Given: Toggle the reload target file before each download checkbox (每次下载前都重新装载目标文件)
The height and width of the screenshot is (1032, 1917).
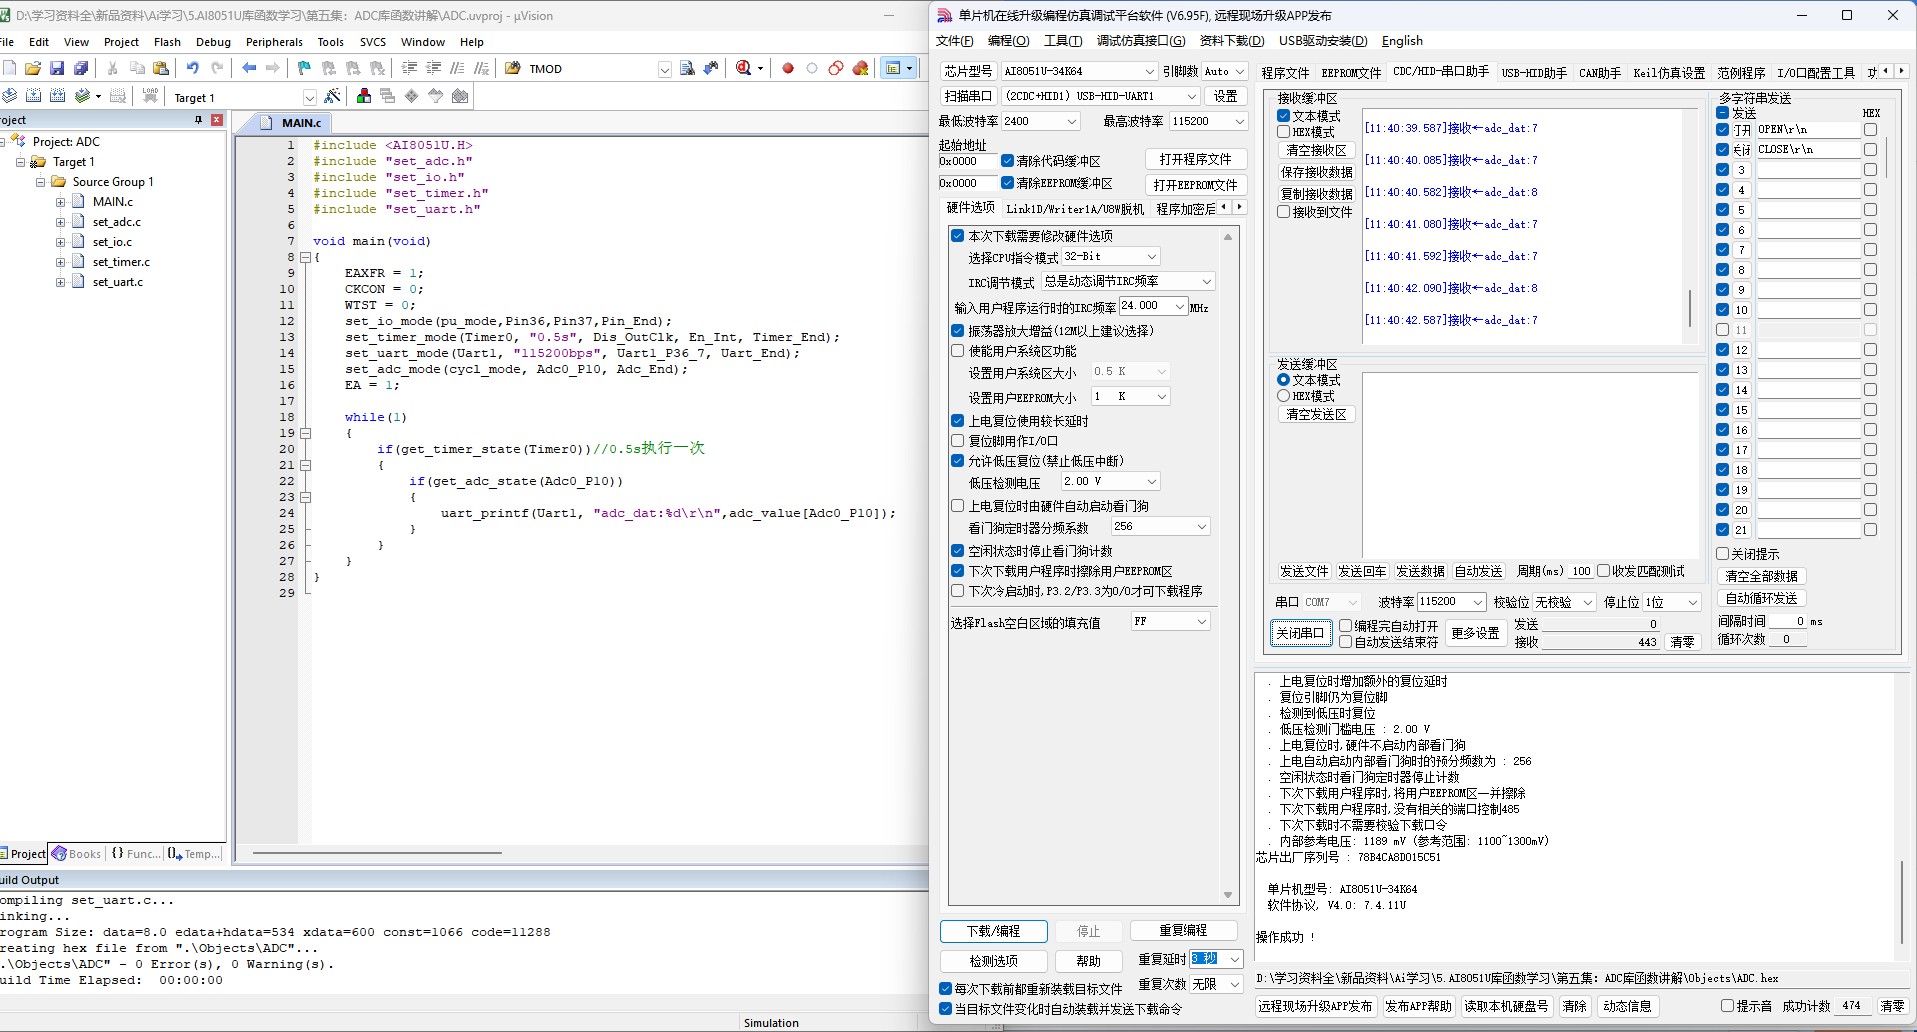Looking at the screenshot, I should (945, 989).
